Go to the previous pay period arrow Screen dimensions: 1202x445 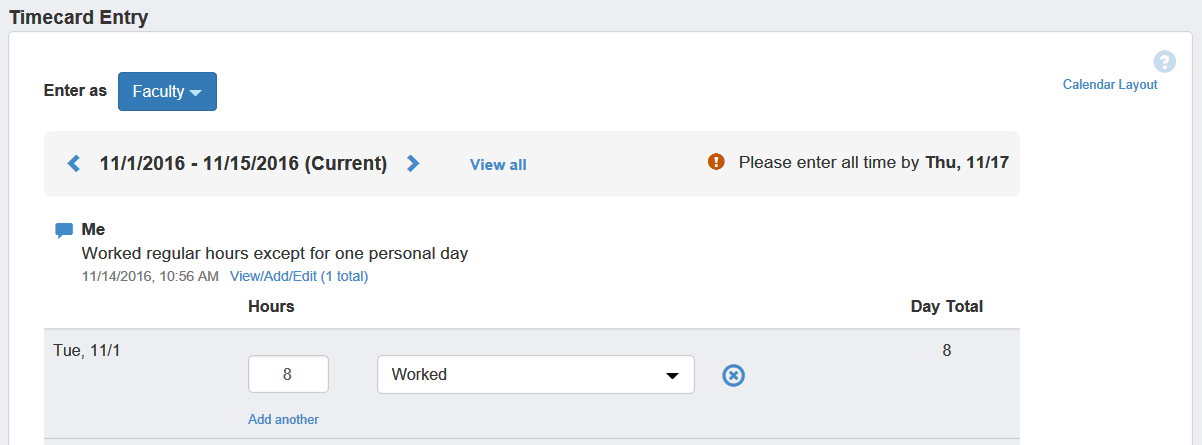(73, 164)
